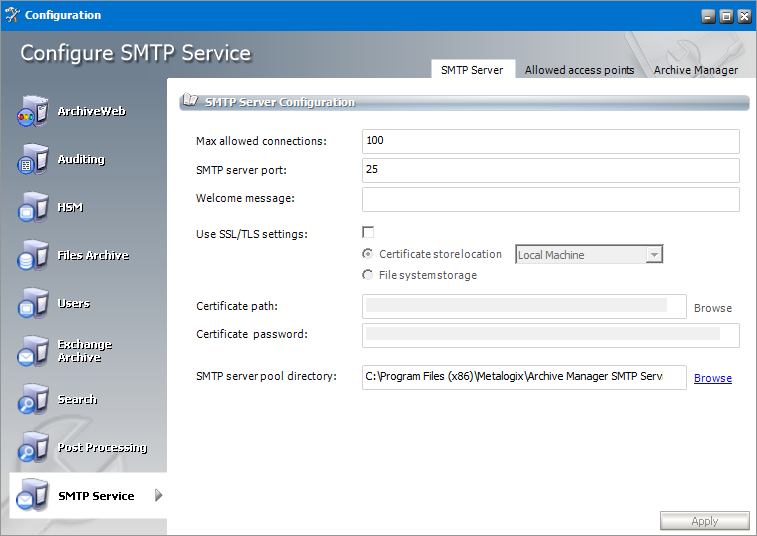Image resolution: width=757 pixels, height=536 pixels.
Task: Click the Post Processing icon
Action: (x=32, y=448)
